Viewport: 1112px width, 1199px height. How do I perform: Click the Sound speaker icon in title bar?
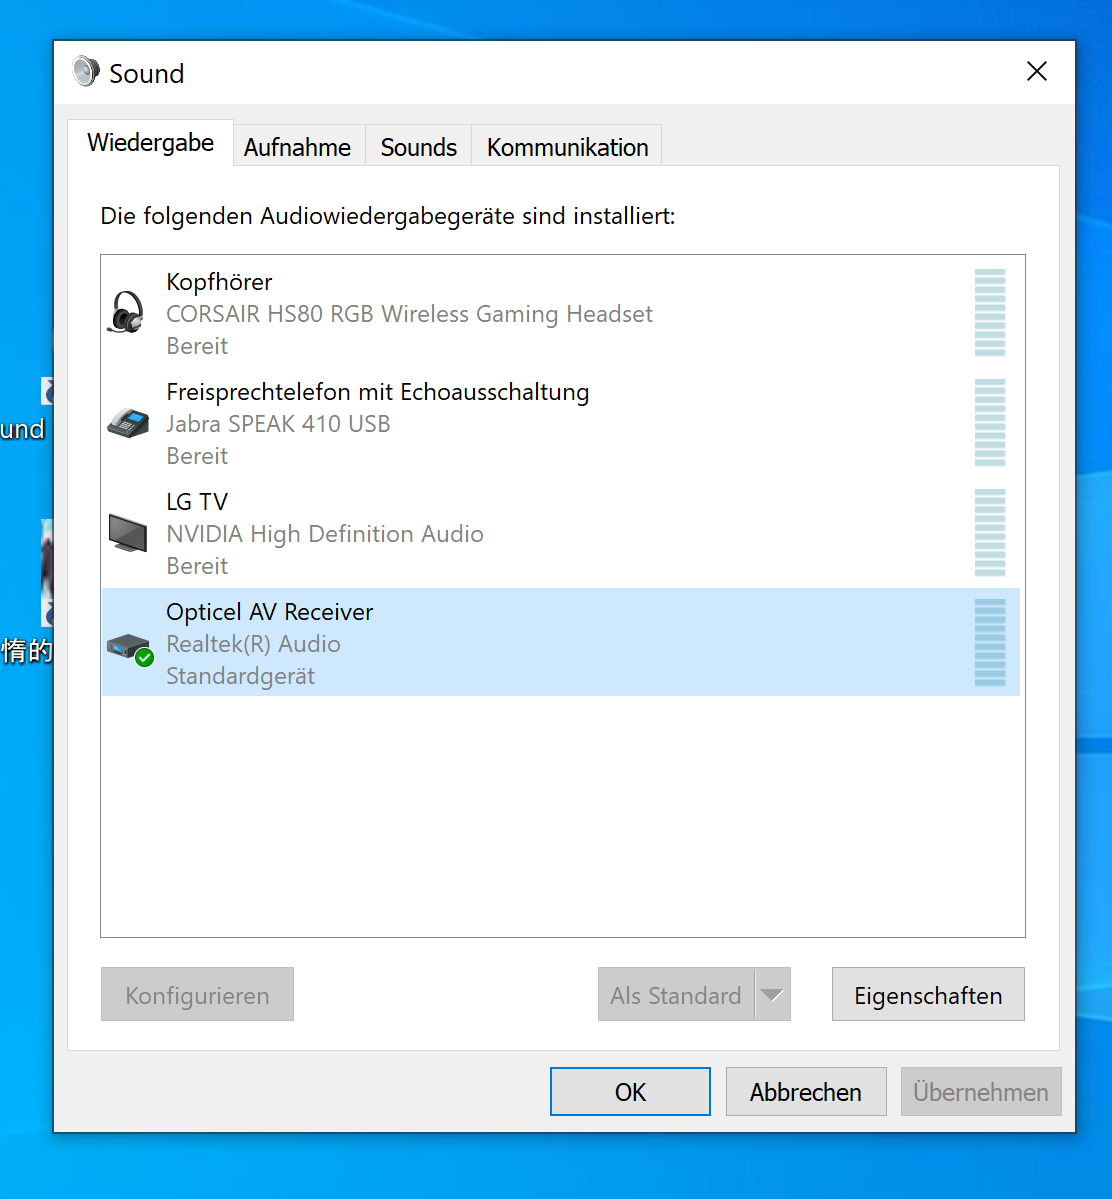click(86, 72)
